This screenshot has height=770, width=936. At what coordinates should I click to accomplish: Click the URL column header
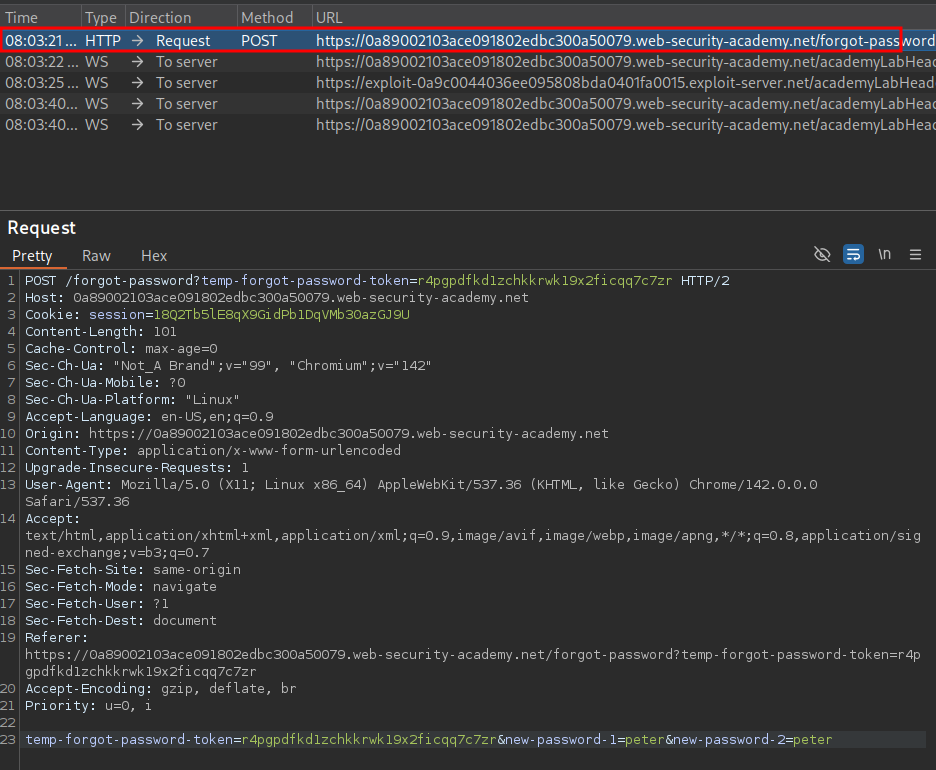pos(328,18)
